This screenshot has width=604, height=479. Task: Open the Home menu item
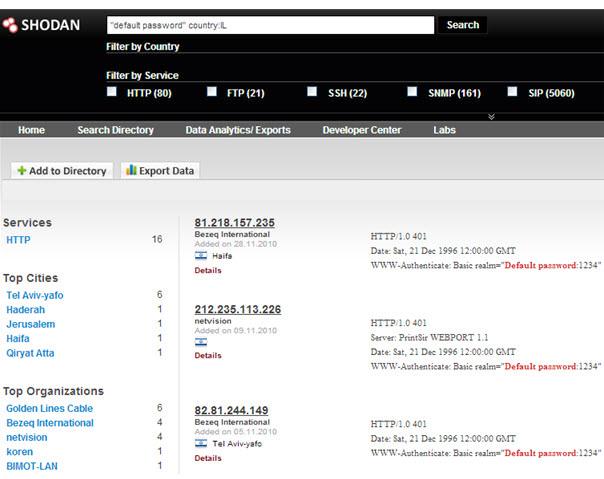31,130
